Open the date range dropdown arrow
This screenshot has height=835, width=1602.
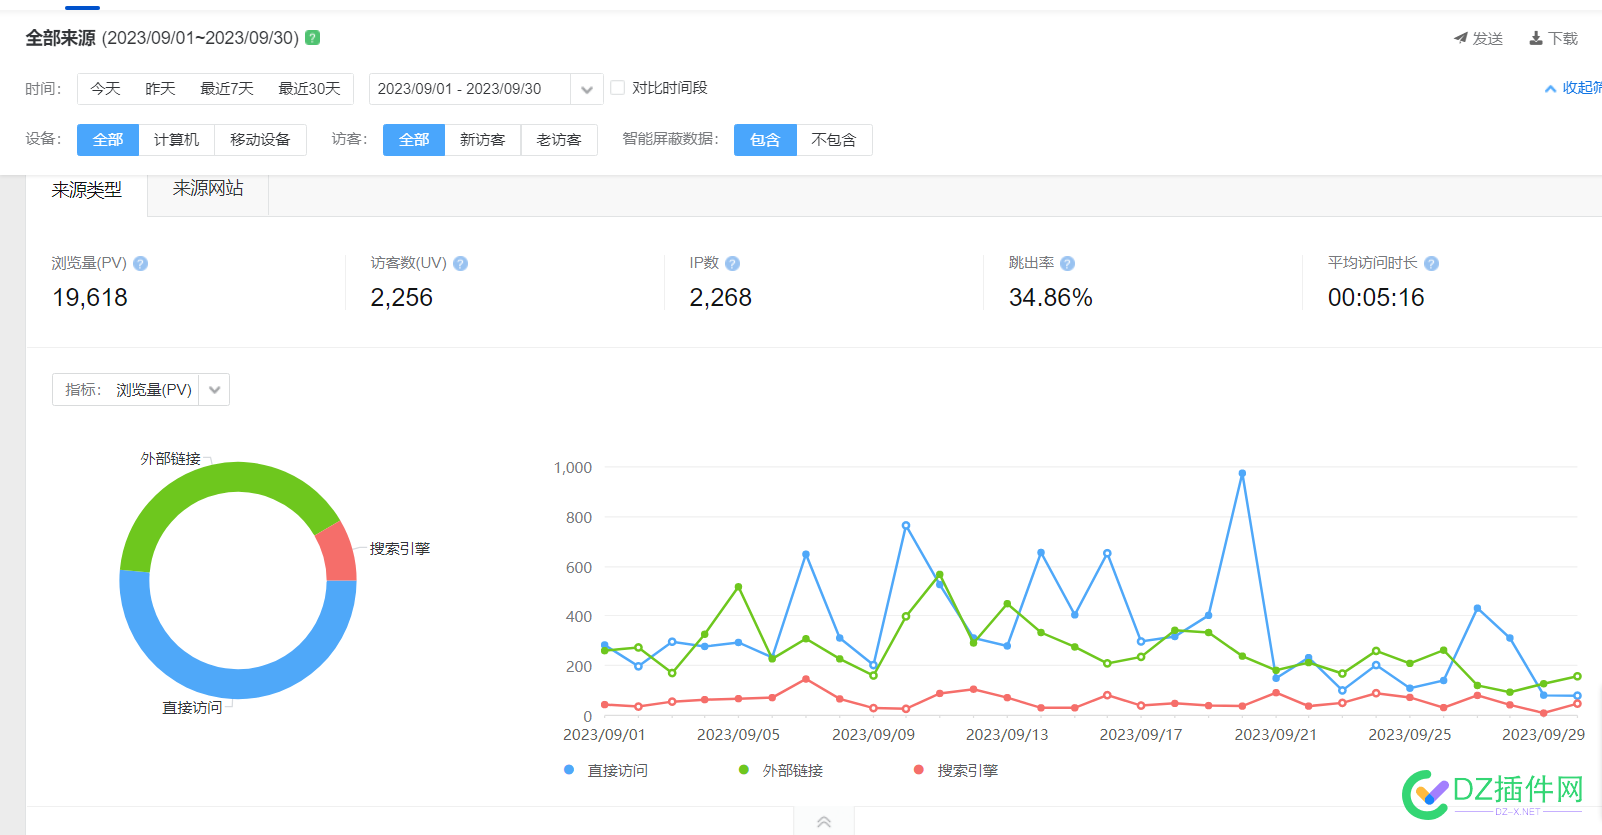point(587,89)
